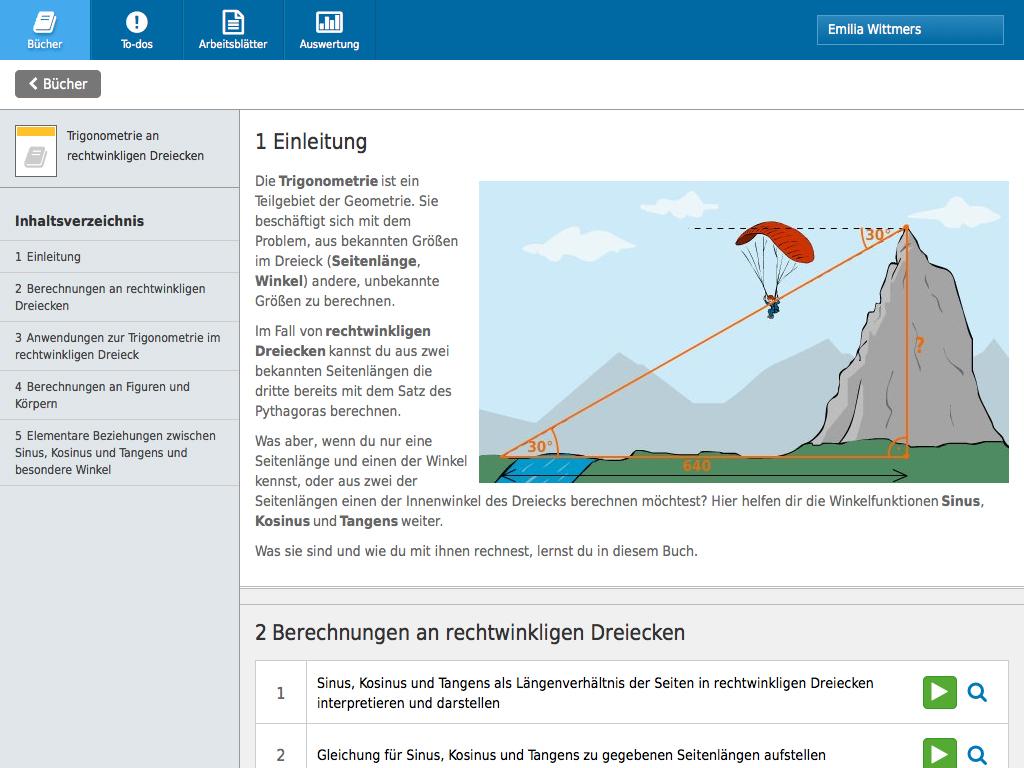Jump to chapter 1 Einleitung

coord(48,257)
